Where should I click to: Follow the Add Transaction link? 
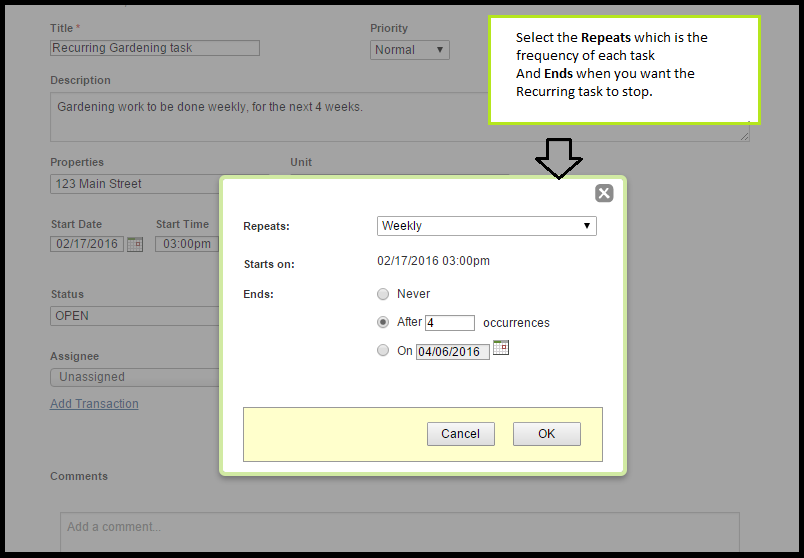tap(94, 404)
